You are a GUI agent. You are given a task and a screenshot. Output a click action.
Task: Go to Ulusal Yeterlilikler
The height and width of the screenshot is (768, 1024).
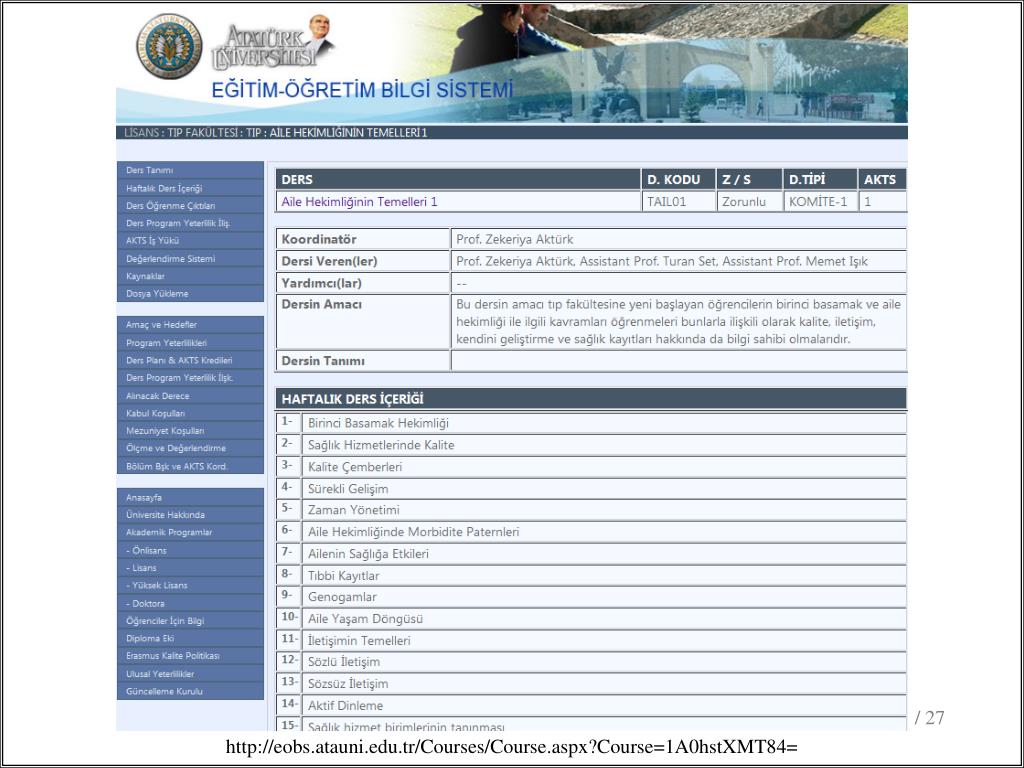(x=190, y=674)
